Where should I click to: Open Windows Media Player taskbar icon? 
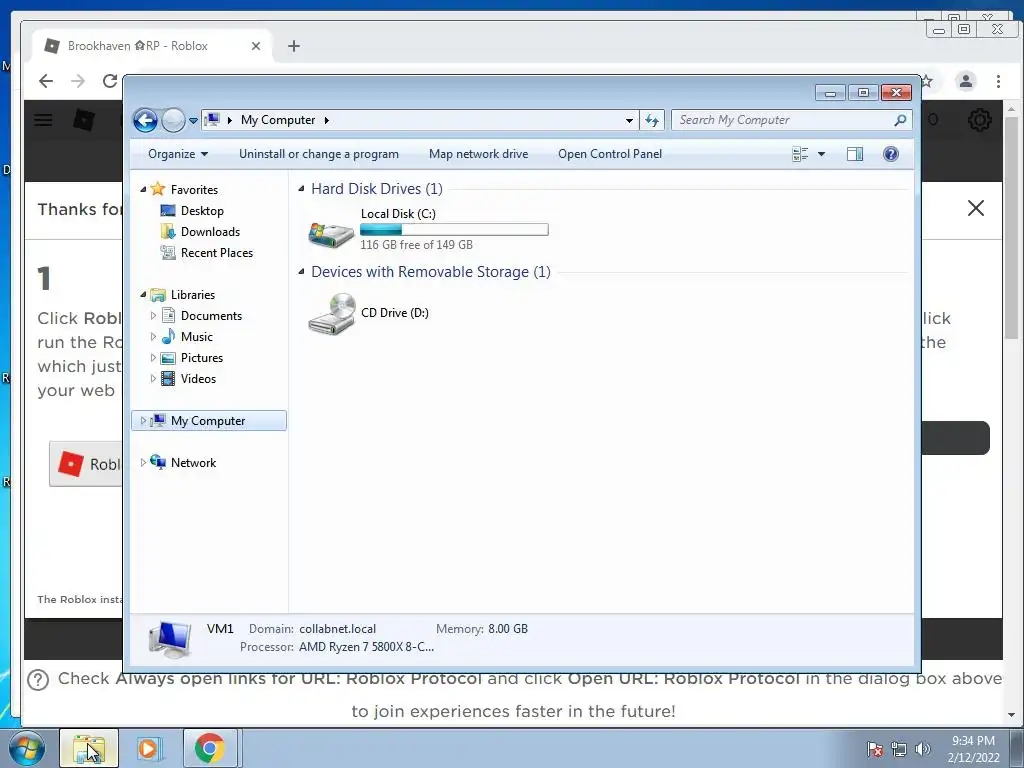pyautogui.click(x=149, y=748)
